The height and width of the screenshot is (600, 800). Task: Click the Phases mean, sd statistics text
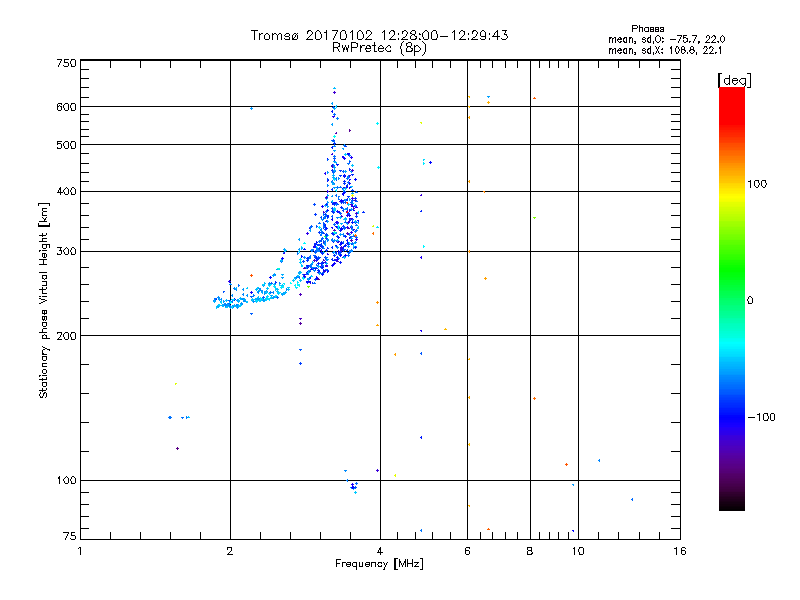click(666, 40)
